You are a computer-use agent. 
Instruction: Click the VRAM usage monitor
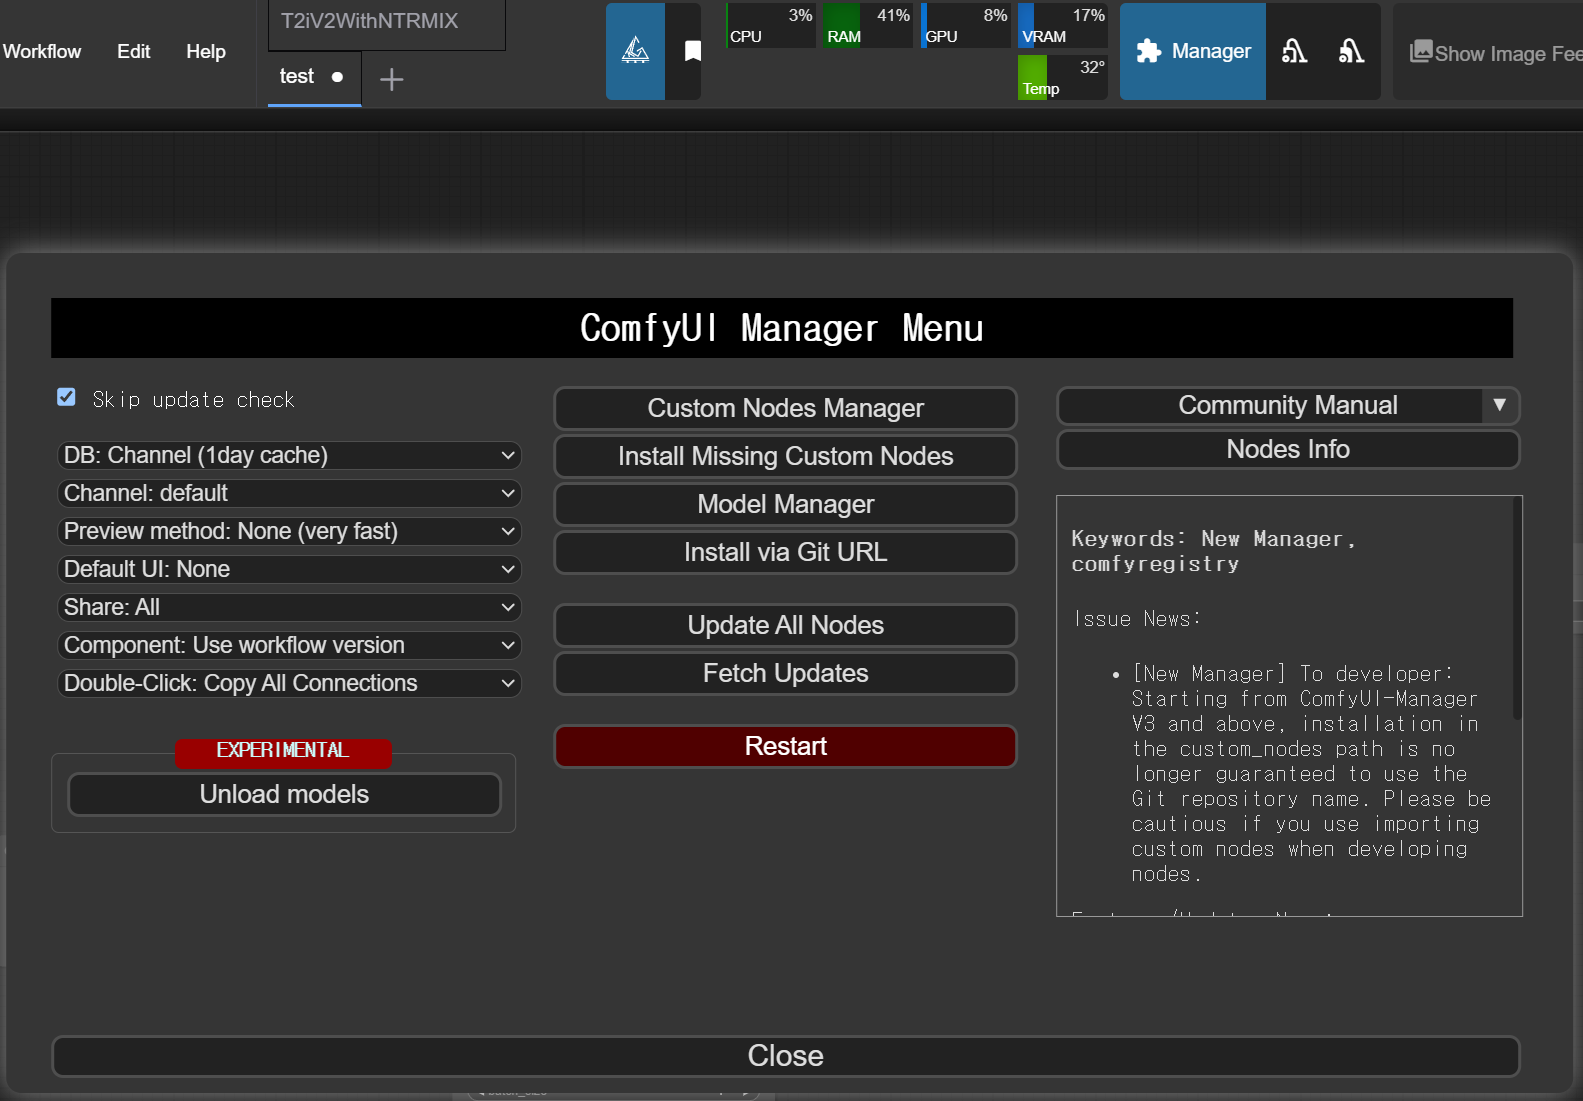pos(1063,26)
